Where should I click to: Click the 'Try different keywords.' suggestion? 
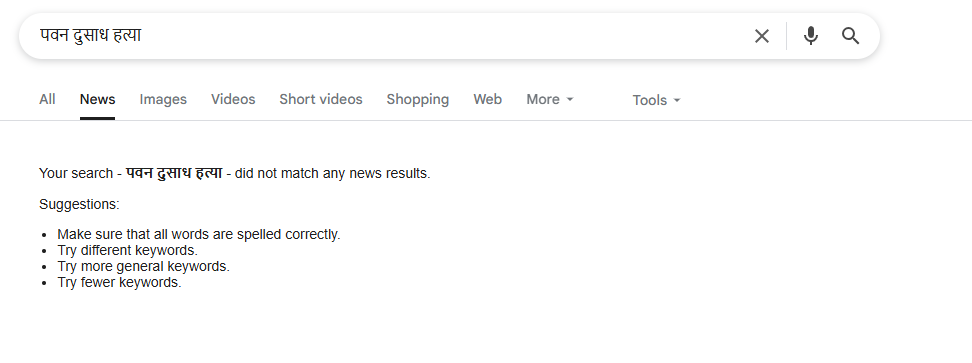click(128, 251)
